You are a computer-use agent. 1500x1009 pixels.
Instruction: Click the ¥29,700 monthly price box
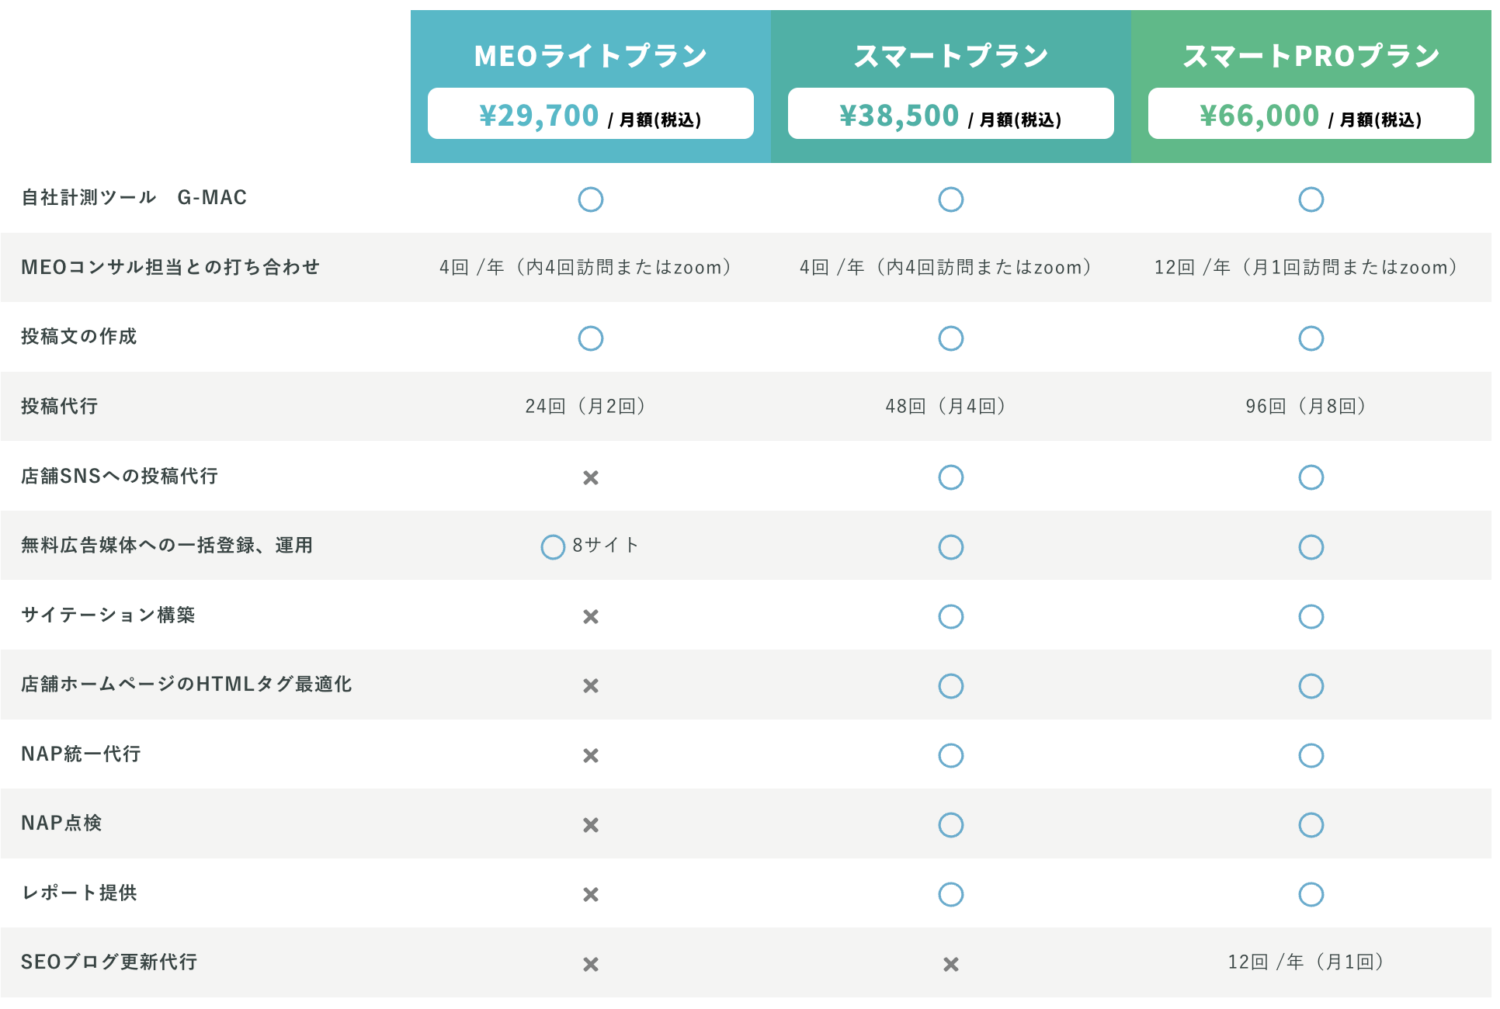click(x=591, y=113)
